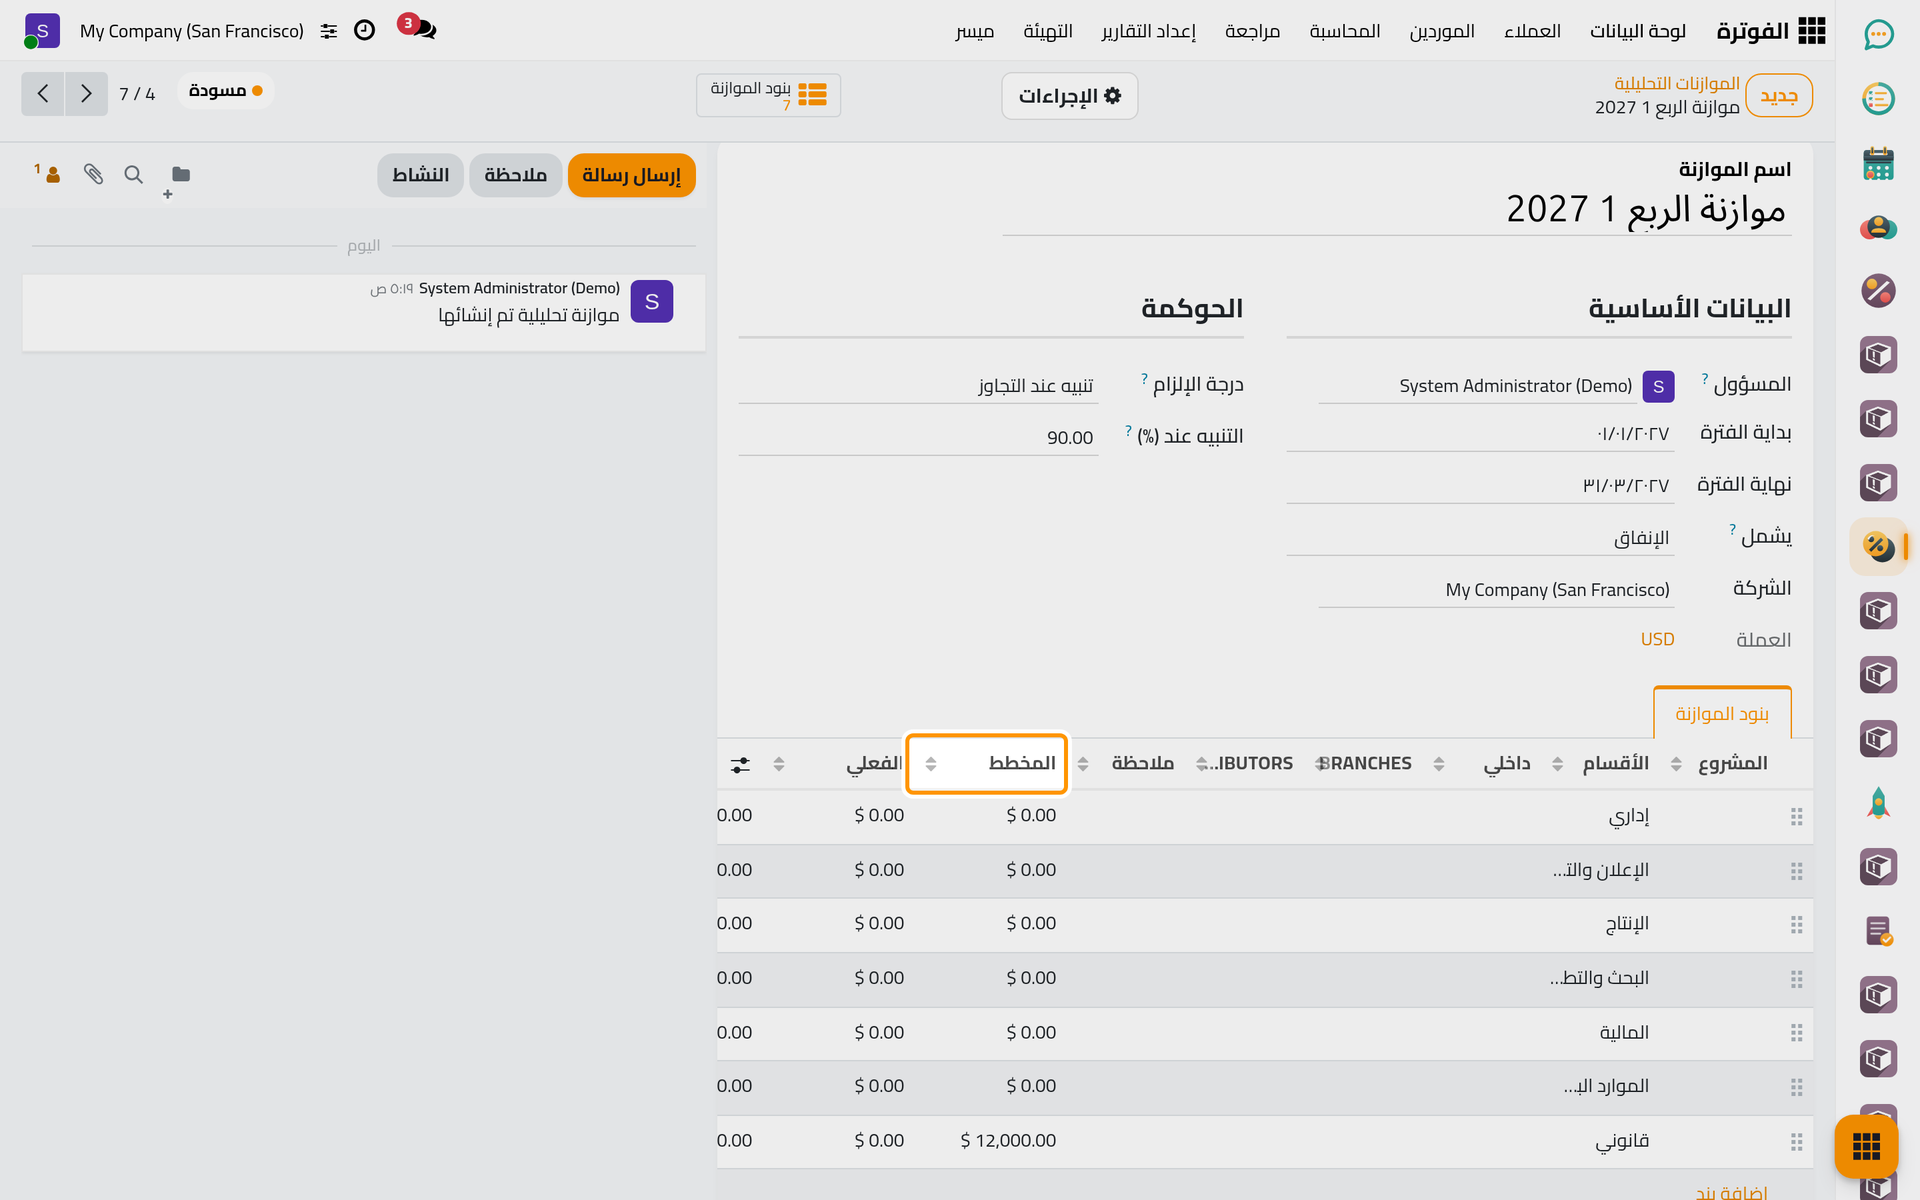Click the drag handle of قانوني row
The height and width of the screenshot is (1200, 1920).
tap(1796, 1142)
